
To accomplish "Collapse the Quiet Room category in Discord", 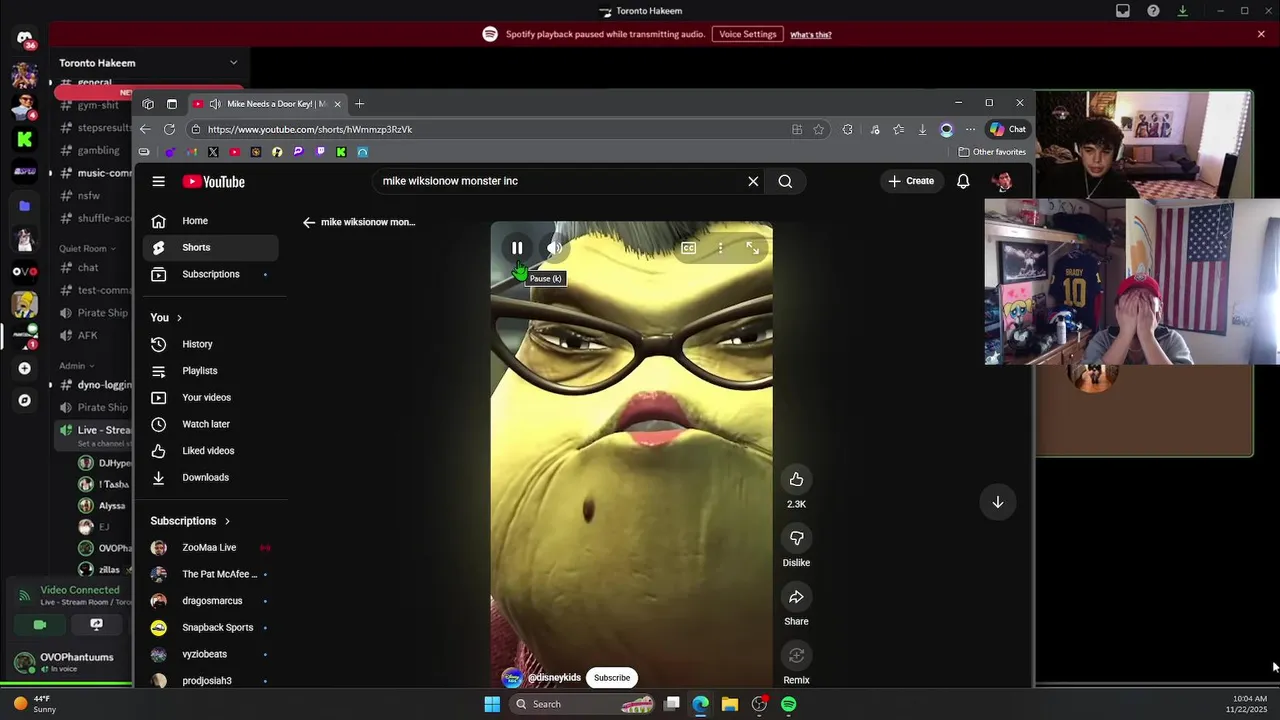I will pos(87,248).
